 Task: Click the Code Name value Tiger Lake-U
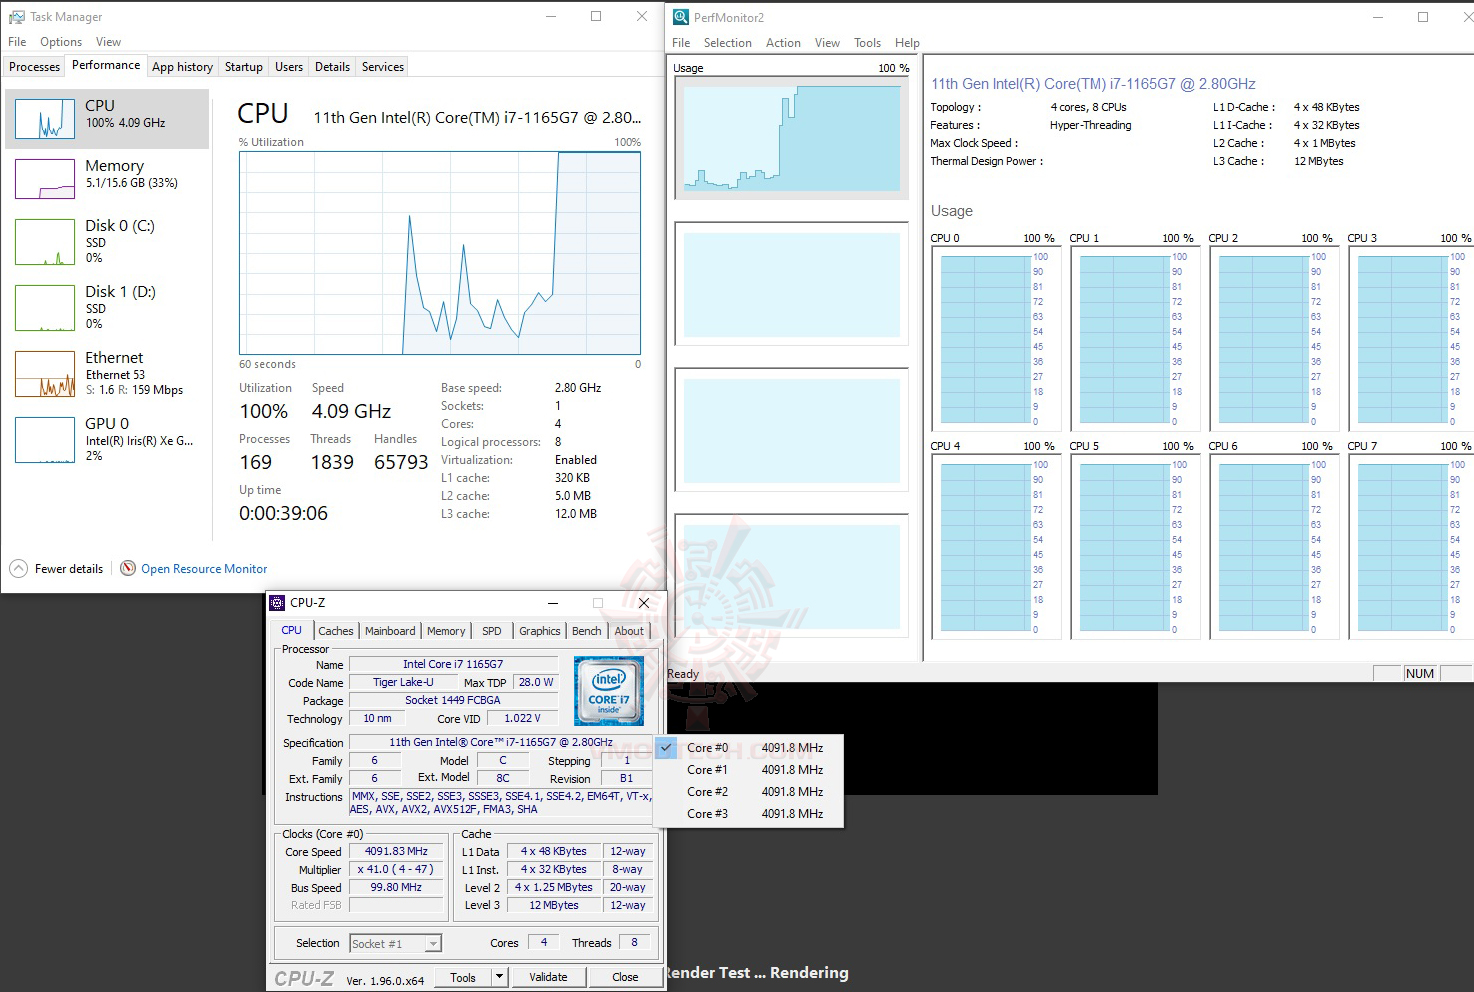(403, 683)
